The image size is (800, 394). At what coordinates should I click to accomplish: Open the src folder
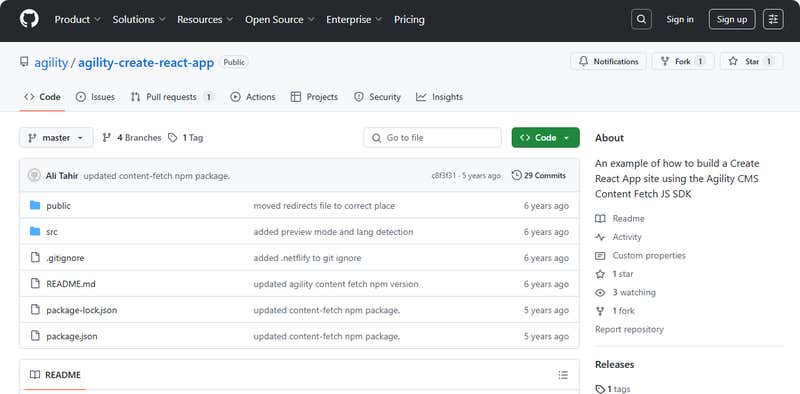[x=52, y=232]
